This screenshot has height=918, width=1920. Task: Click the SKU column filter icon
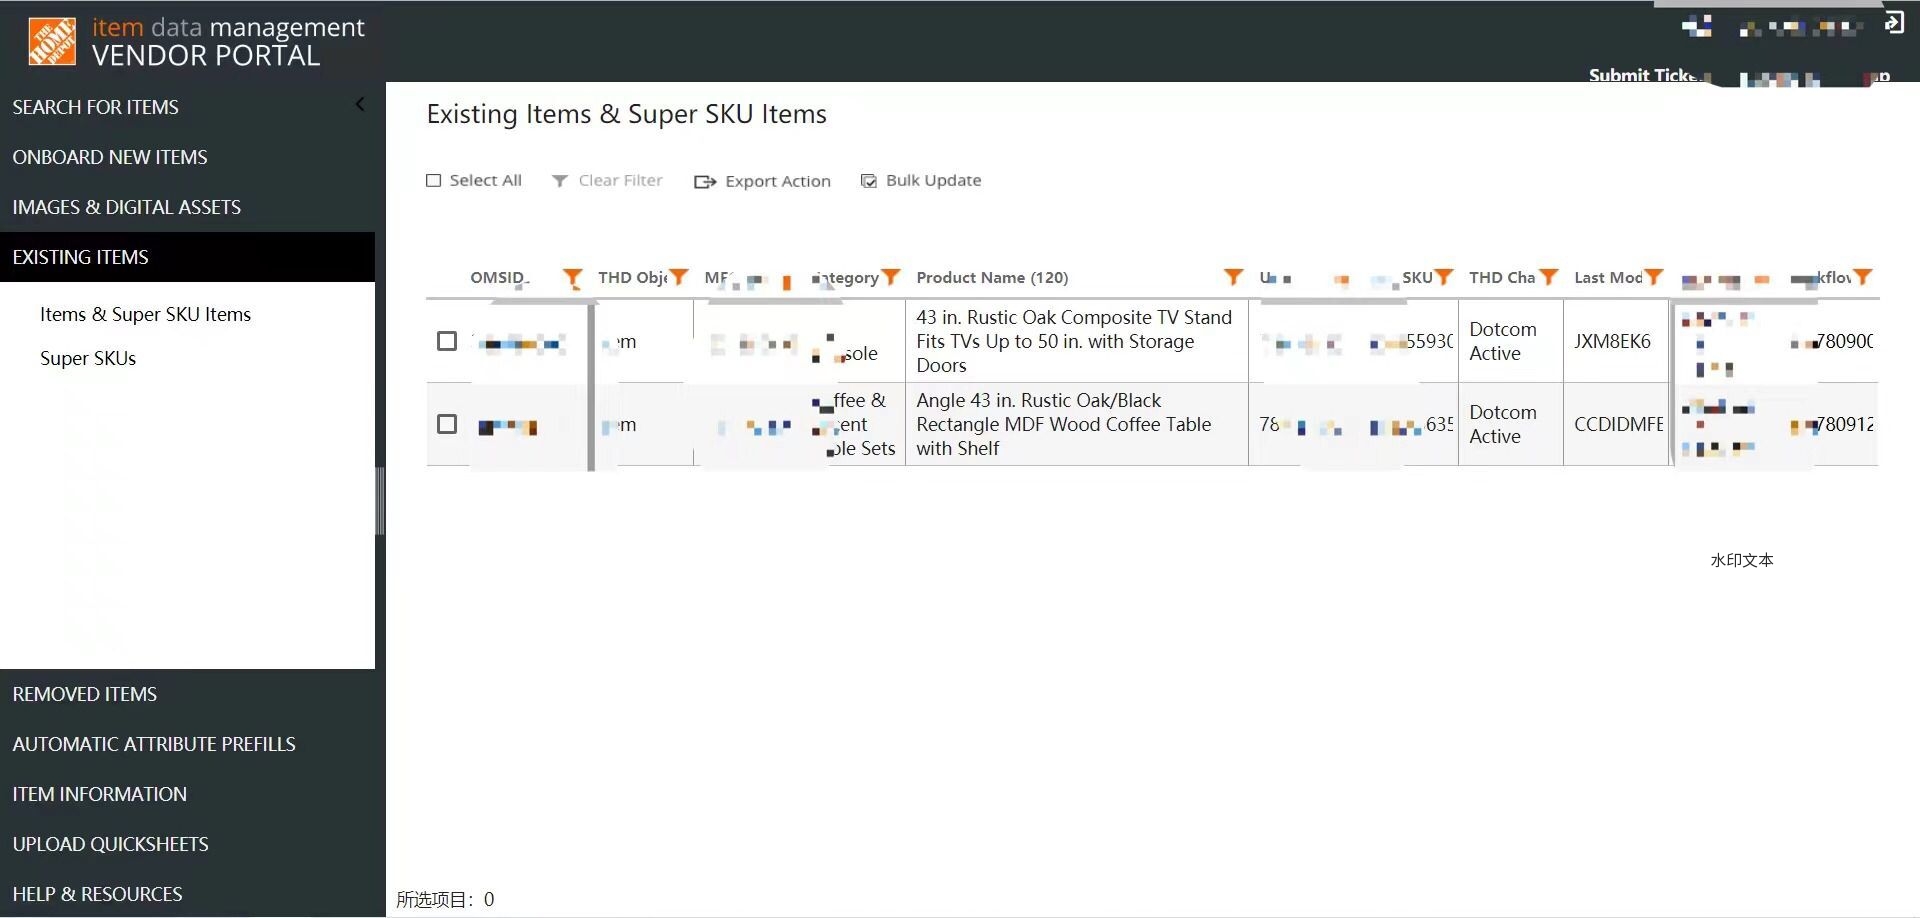1444,277
